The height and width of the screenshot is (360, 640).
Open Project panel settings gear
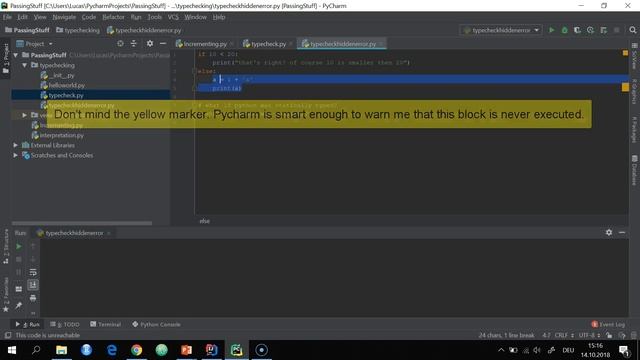[150, 43]
